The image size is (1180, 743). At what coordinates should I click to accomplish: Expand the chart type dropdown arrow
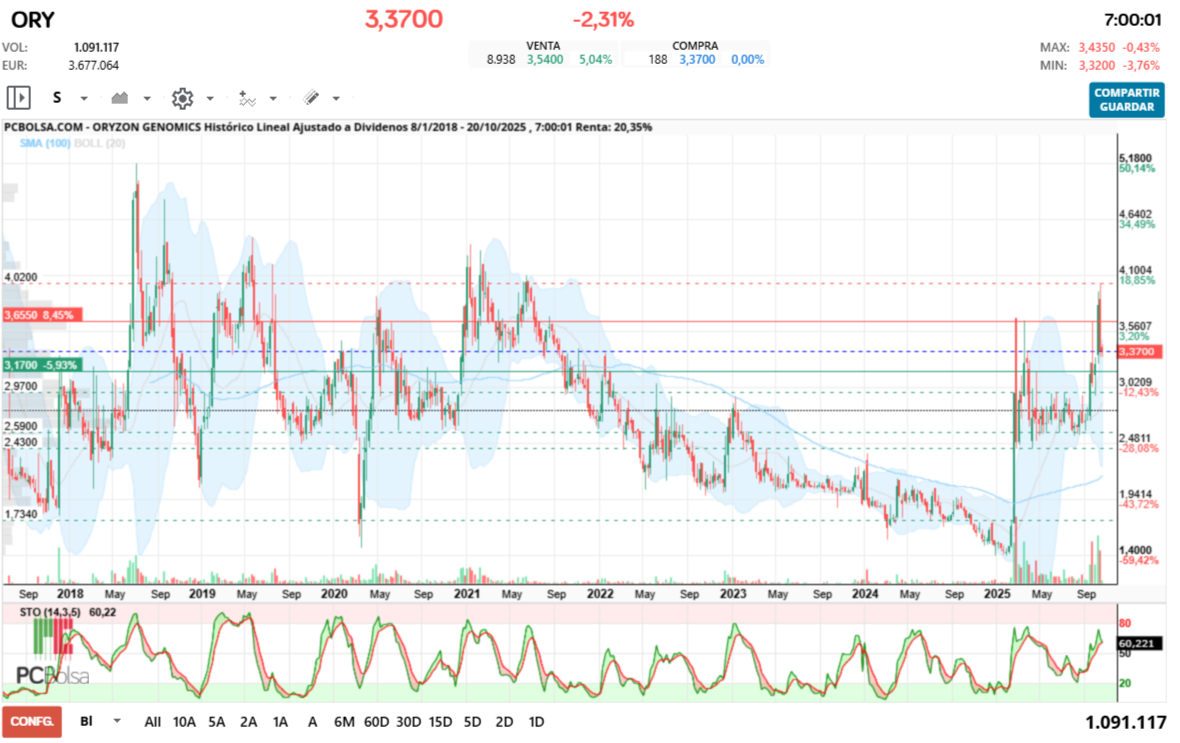point(147,99)
